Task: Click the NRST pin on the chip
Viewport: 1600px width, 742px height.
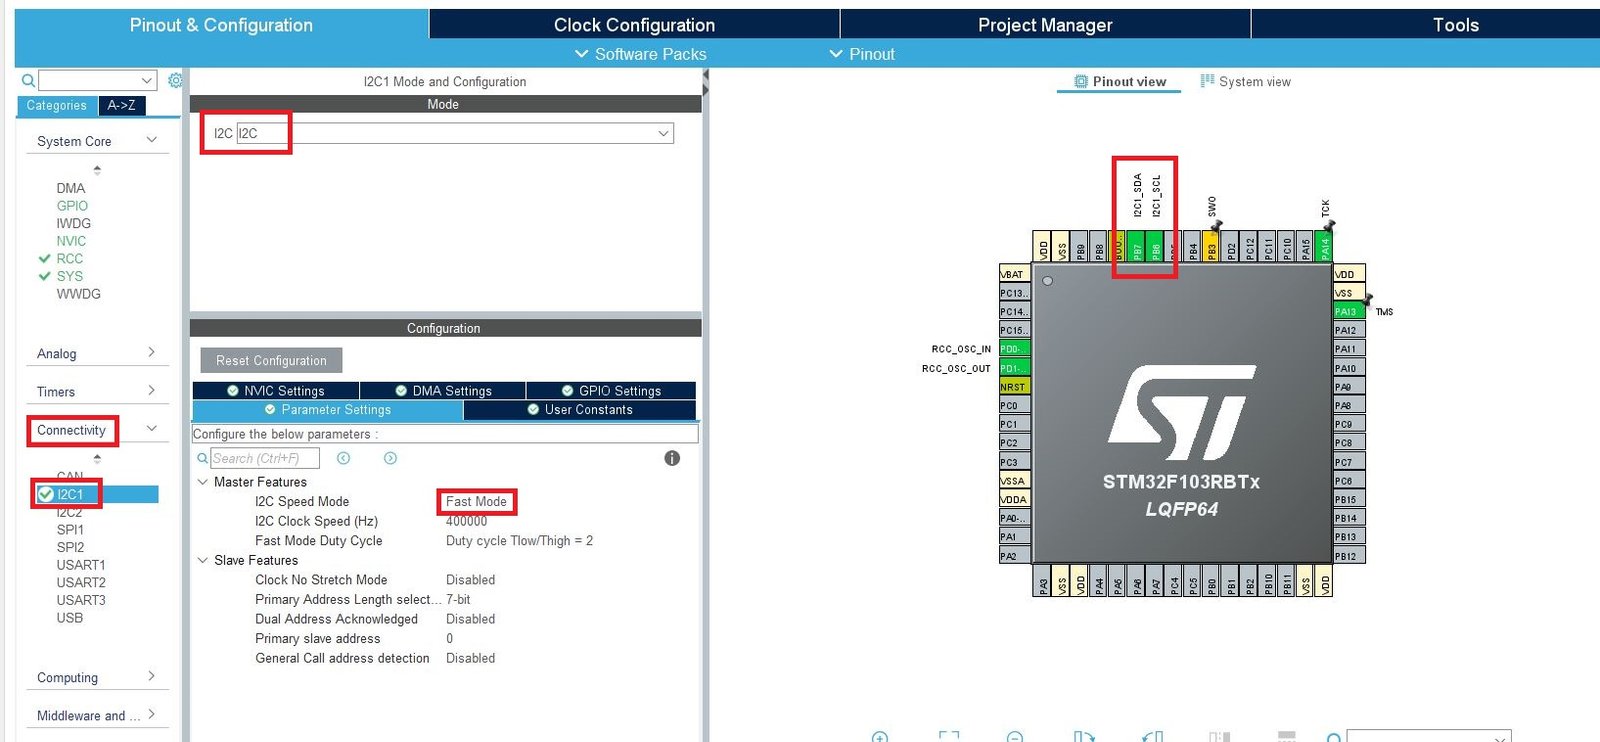Action: (x=1014, y=387)
